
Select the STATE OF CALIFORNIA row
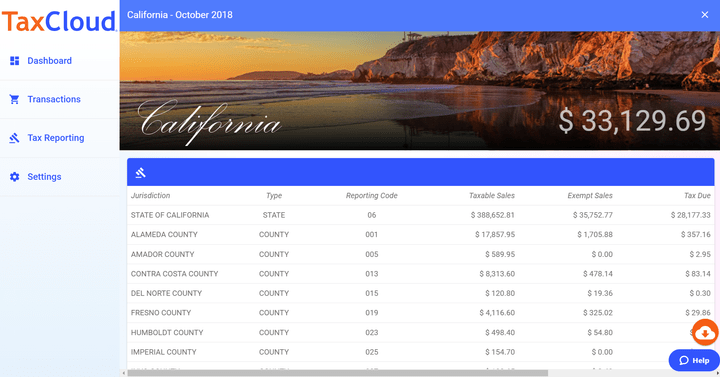coord(421,215)
